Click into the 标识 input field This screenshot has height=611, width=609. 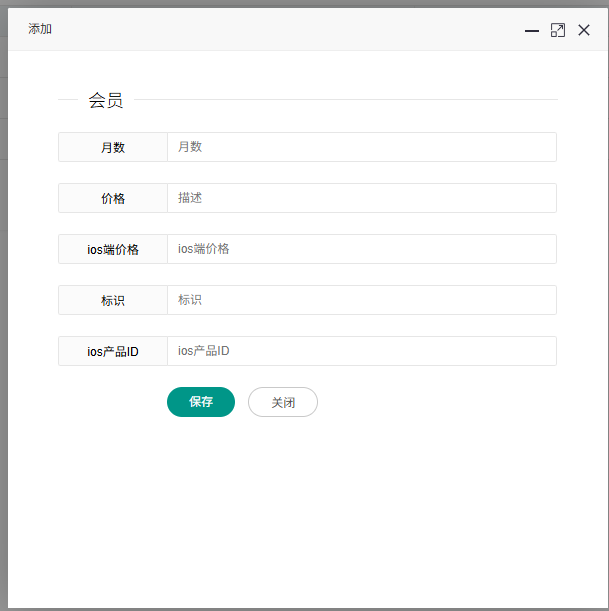[x=361, y=300]
